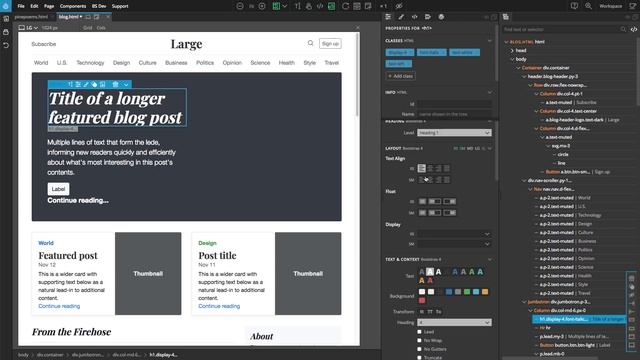
Task: Pick the green background swatch
Action: (467, 291)
